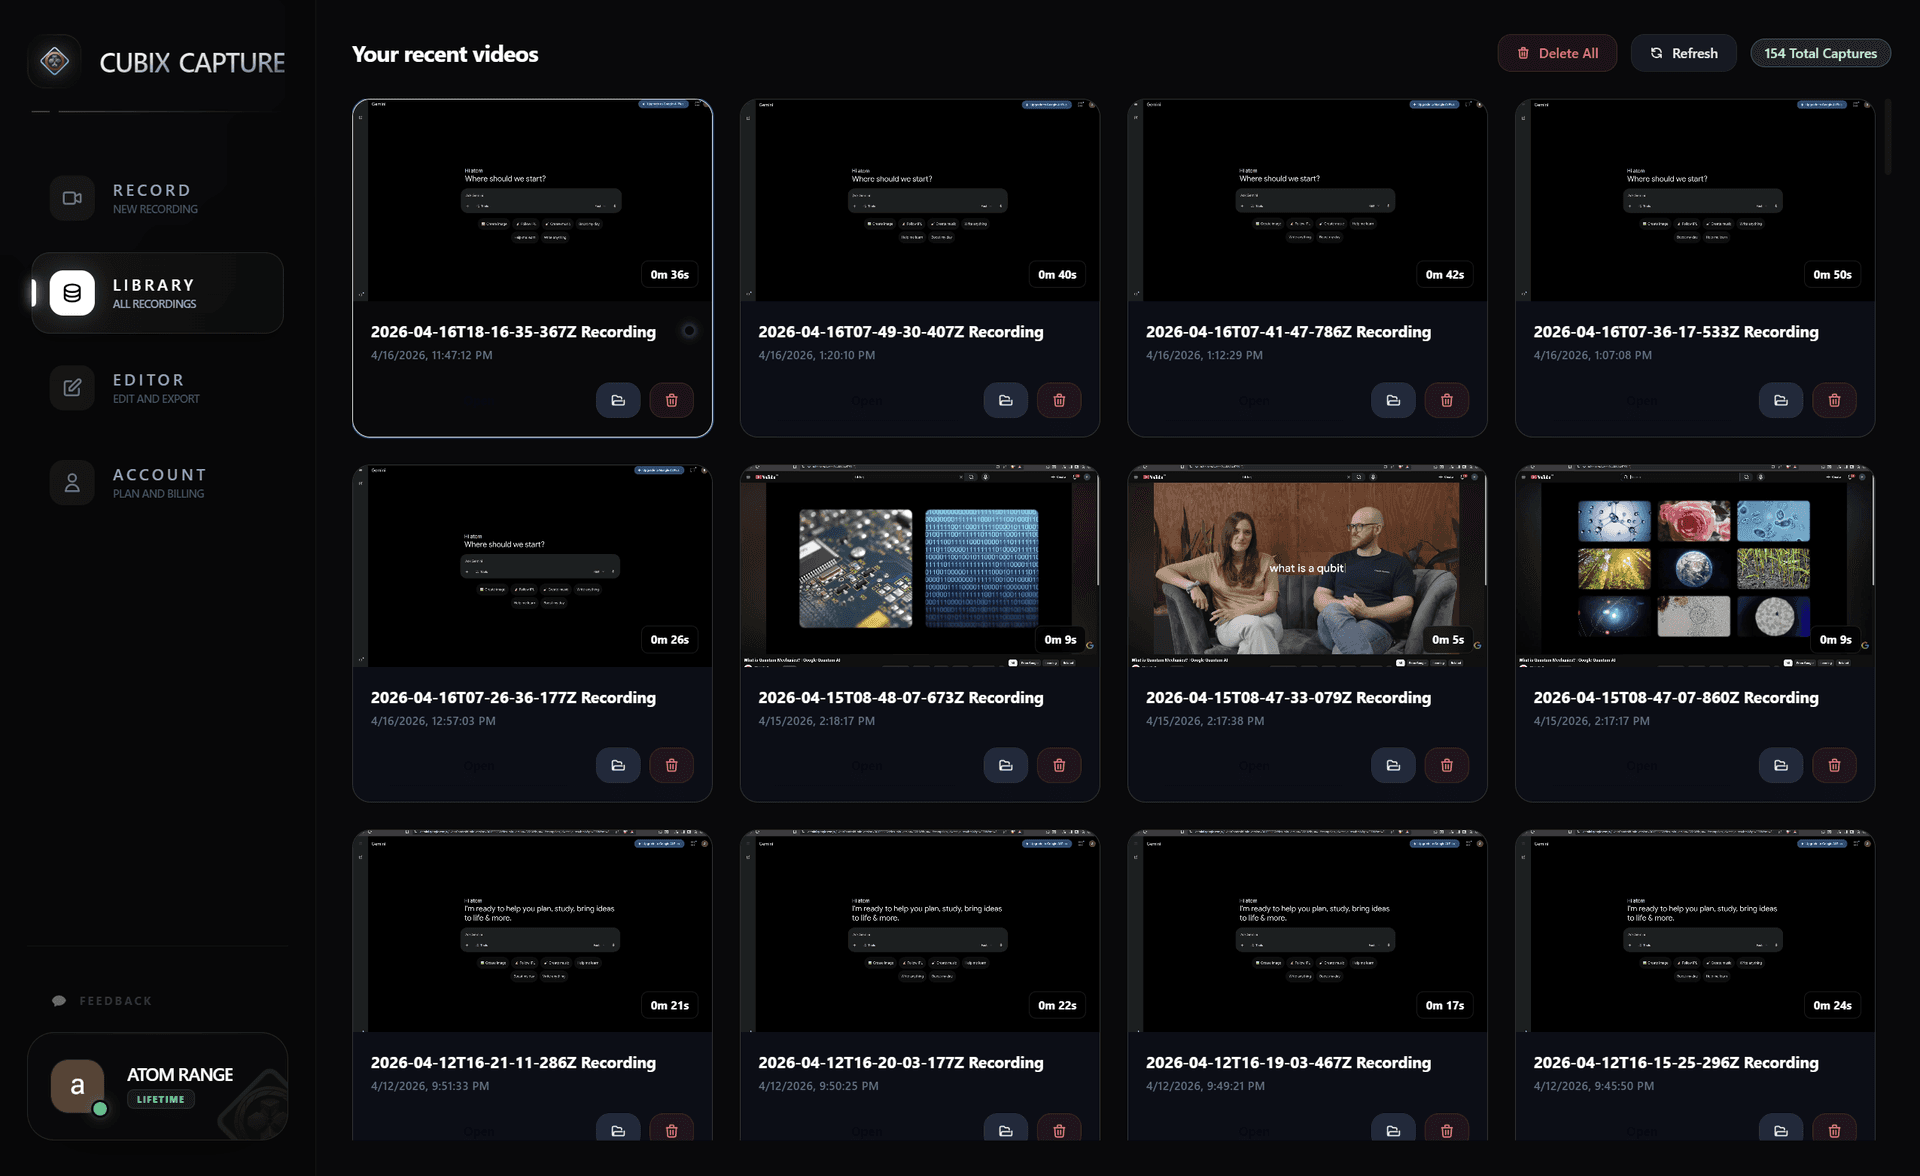Open the qubit interview video thumbnail
This screenshot has width=1920, height=1176.
click(1307, 566)
